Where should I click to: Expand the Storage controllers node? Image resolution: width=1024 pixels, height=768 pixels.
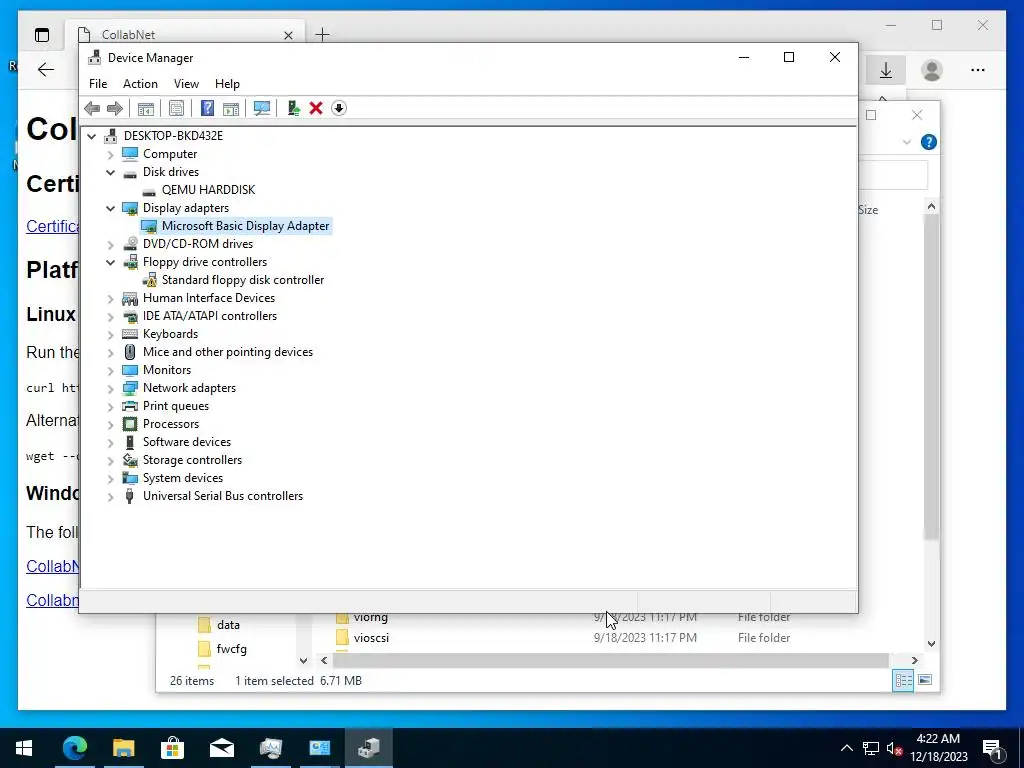point(110,460)
